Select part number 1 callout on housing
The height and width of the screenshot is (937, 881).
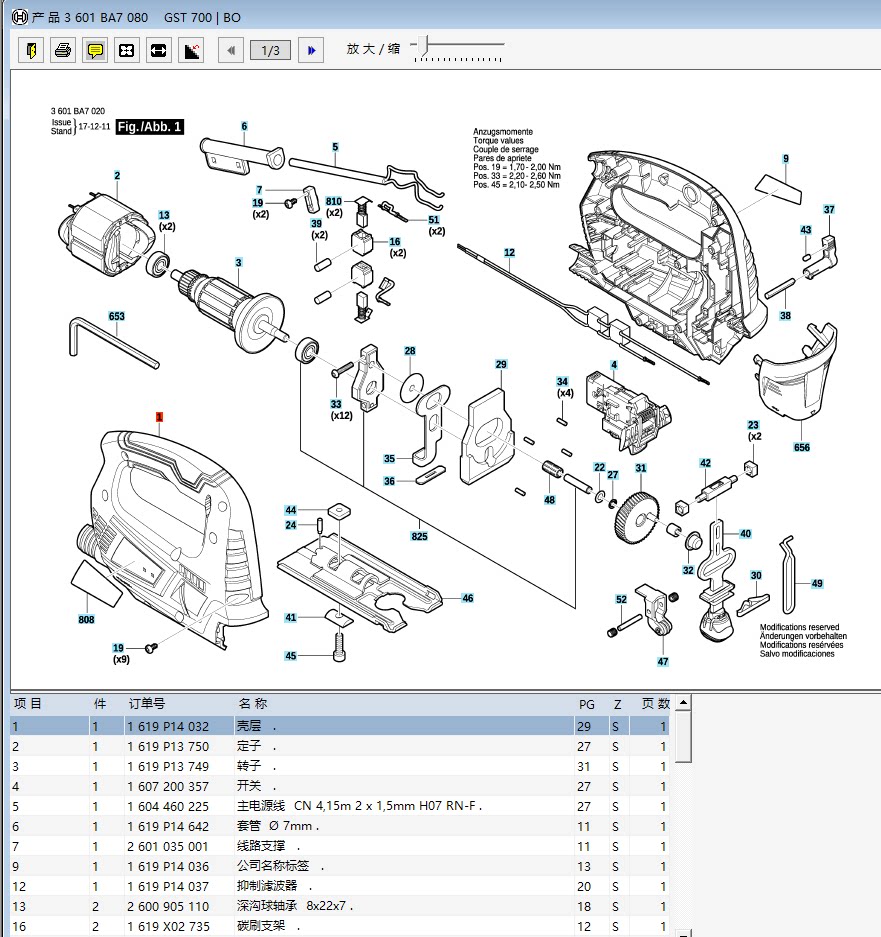[x=159, y=417]
